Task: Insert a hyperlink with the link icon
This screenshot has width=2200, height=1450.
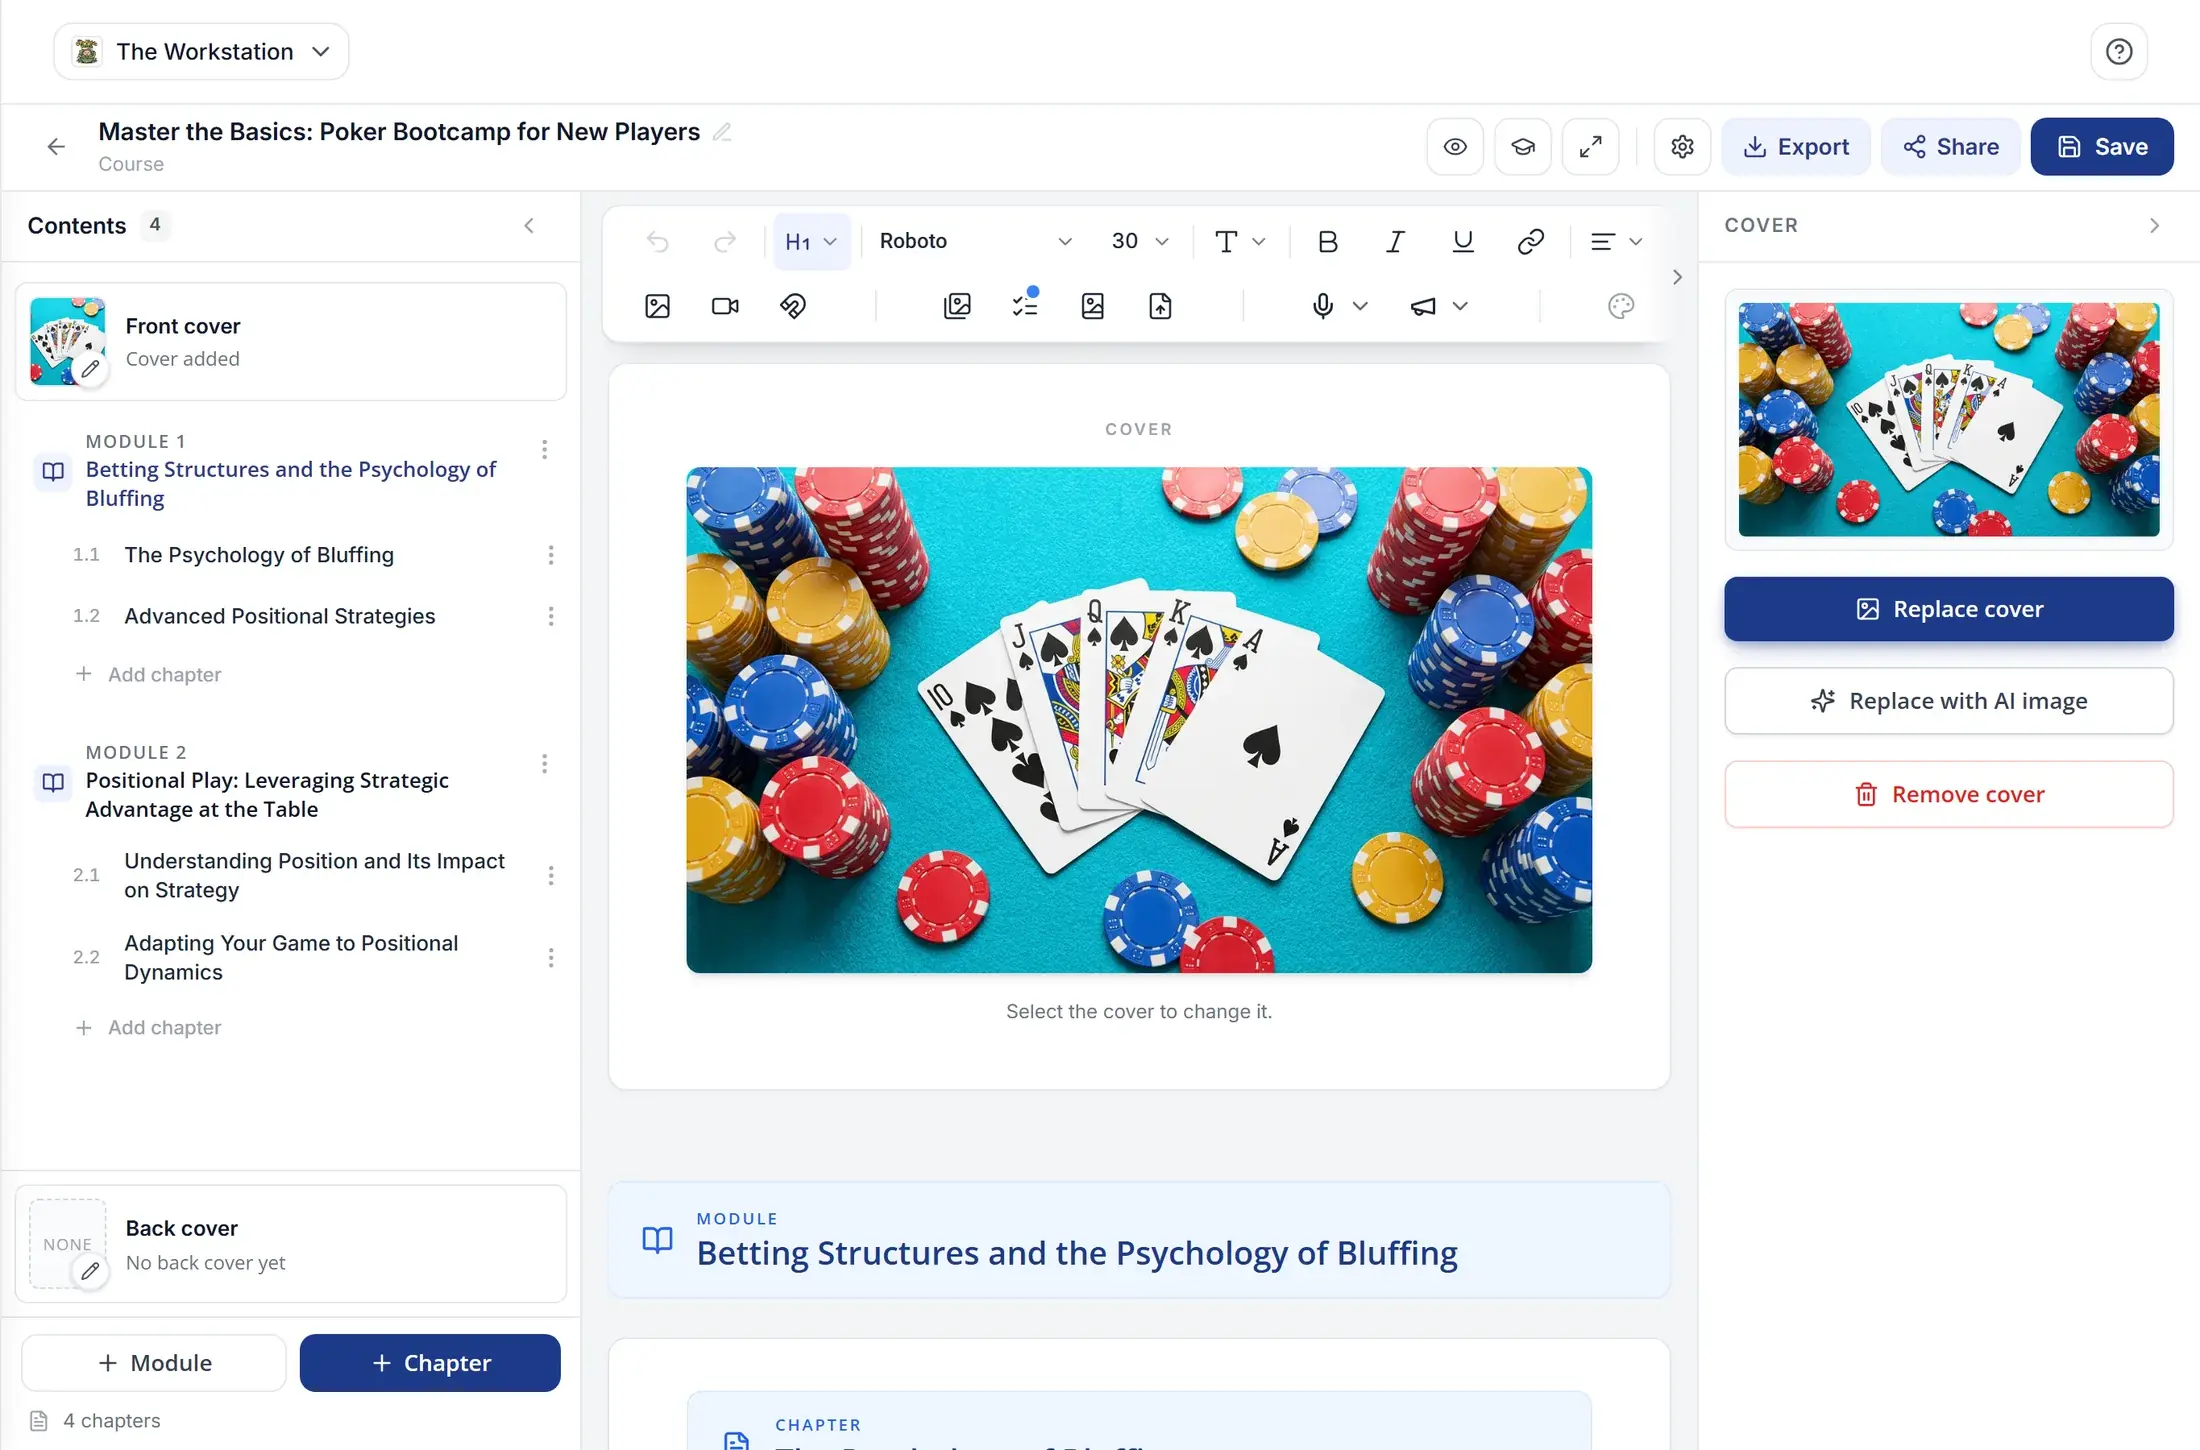Action: (1530, 241)
